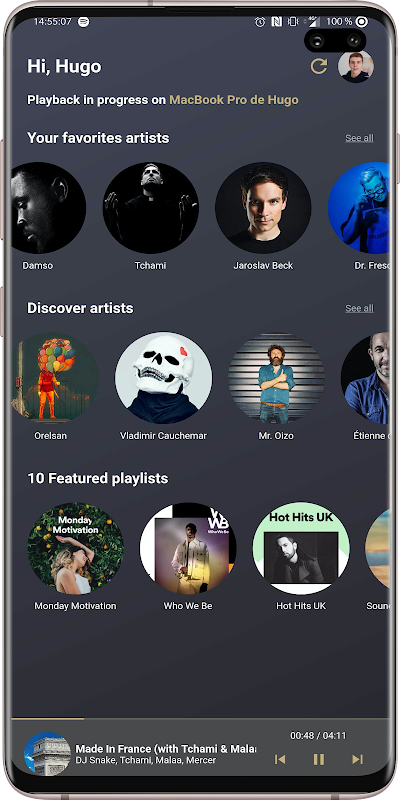Image resolution: width=400 pixels, height=800 pixels.
Task: Select the Mr. Oizo artist
Action: pos(276,378)
